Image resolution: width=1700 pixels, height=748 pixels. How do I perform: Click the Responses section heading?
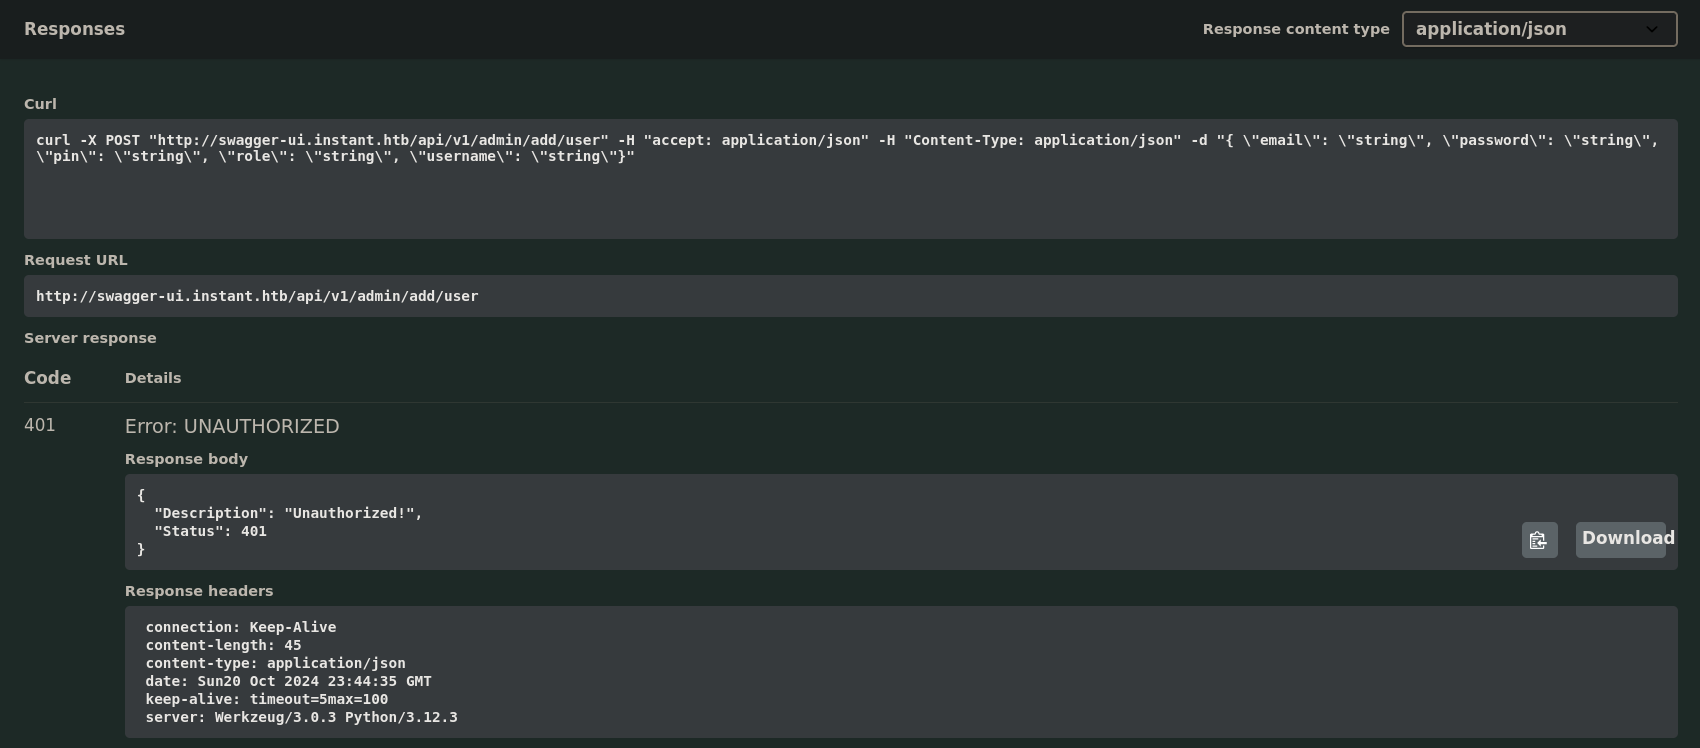click(x=75, y=29)
